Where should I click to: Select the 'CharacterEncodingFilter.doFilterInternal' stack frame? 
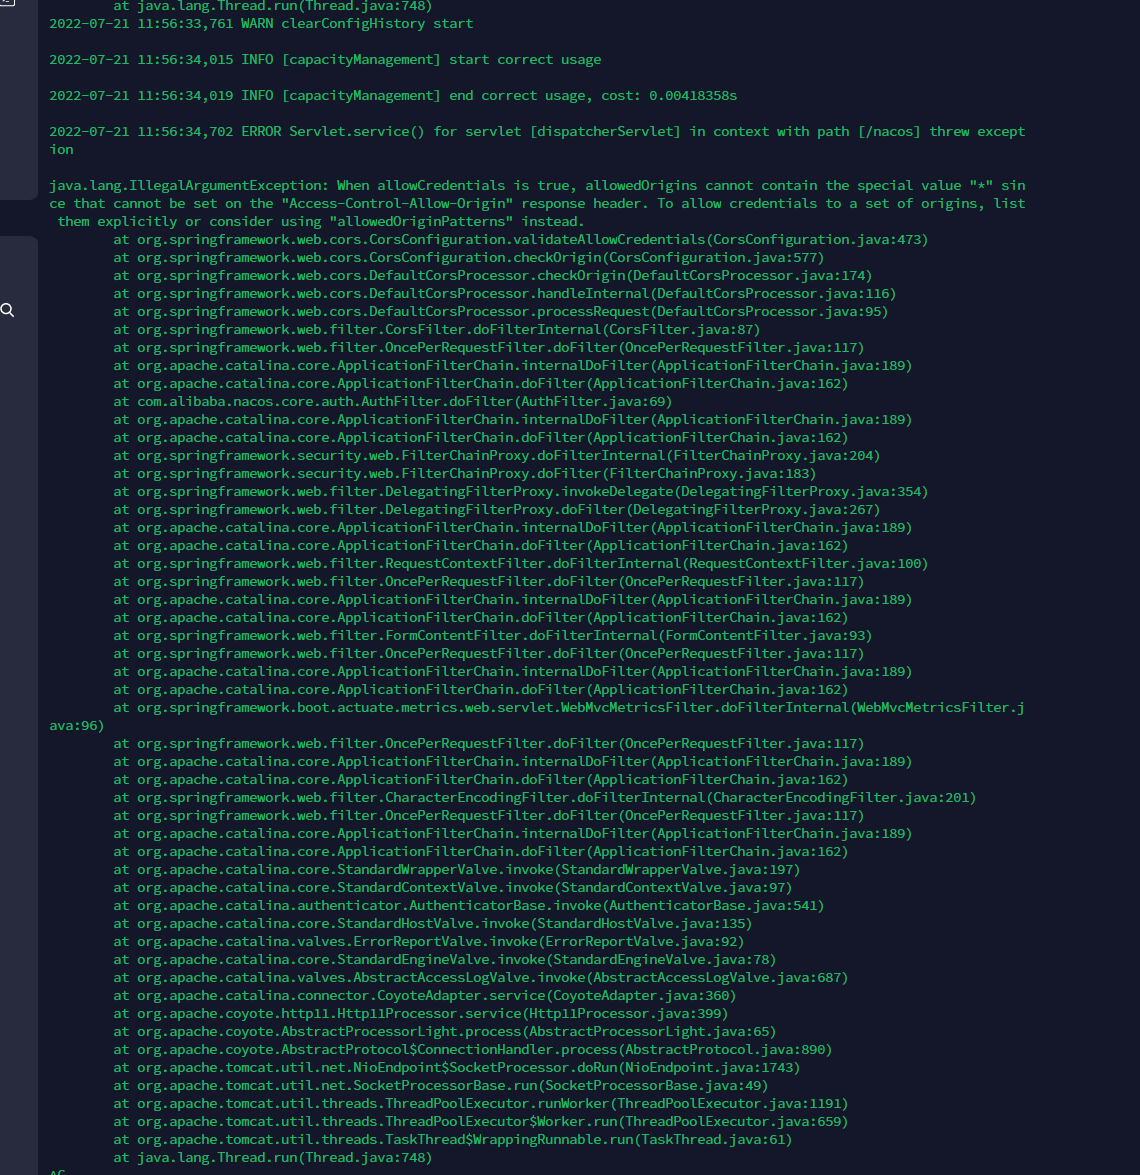point(545,797)
